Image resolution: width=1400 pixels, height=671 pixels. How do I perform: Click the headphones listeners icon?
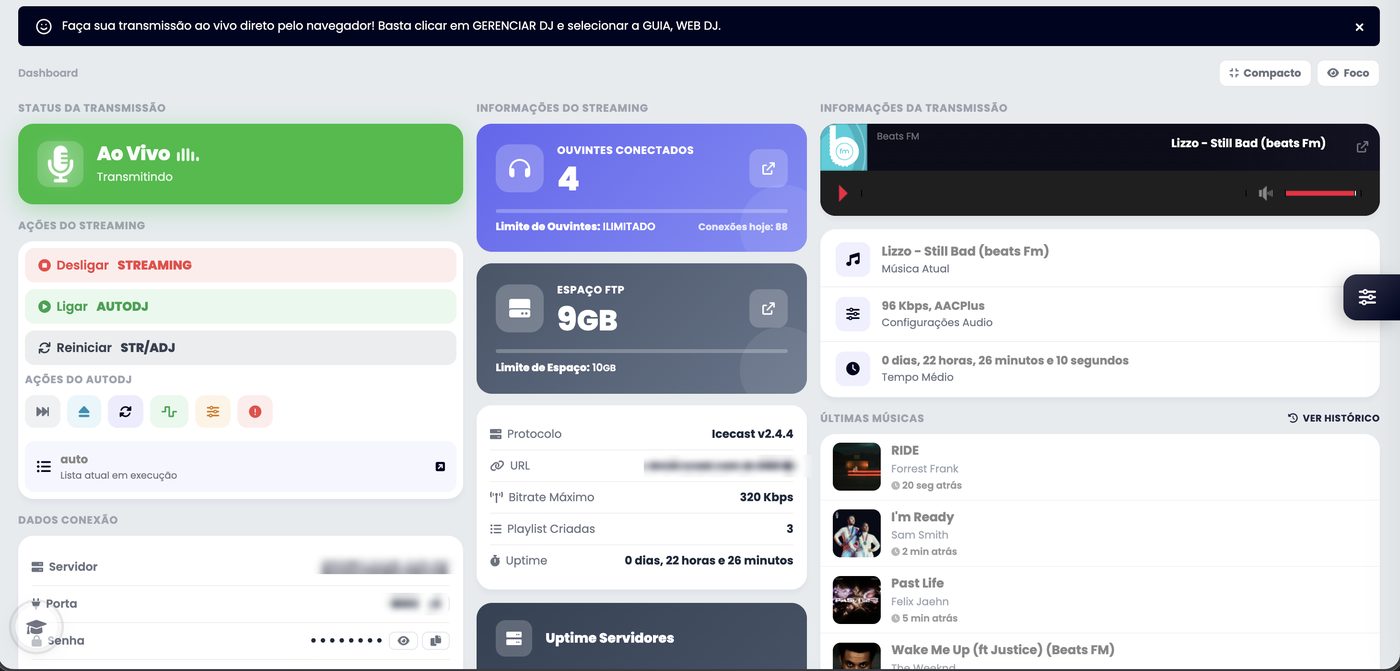pyautogui.click(x=520, y=169)
